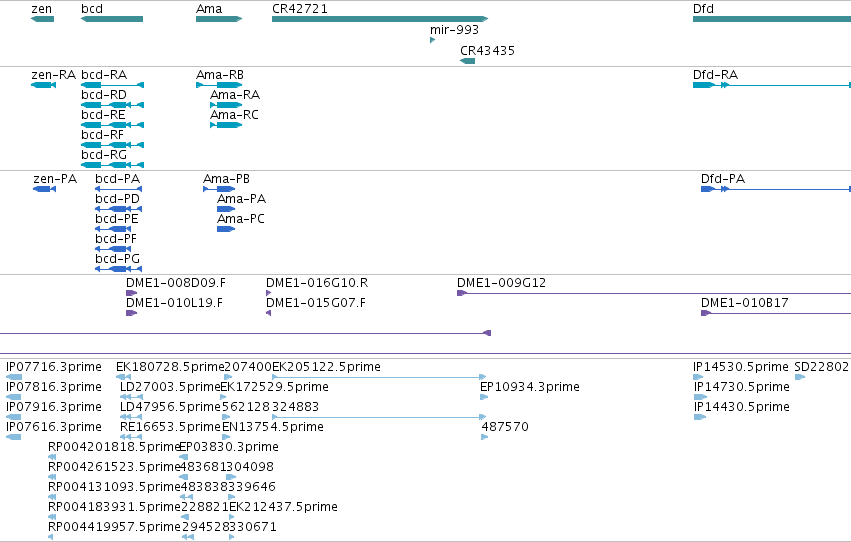Click transcript Dfd-RA label
The height and width of the screenshot is (542, 851).
click(715, 75)
